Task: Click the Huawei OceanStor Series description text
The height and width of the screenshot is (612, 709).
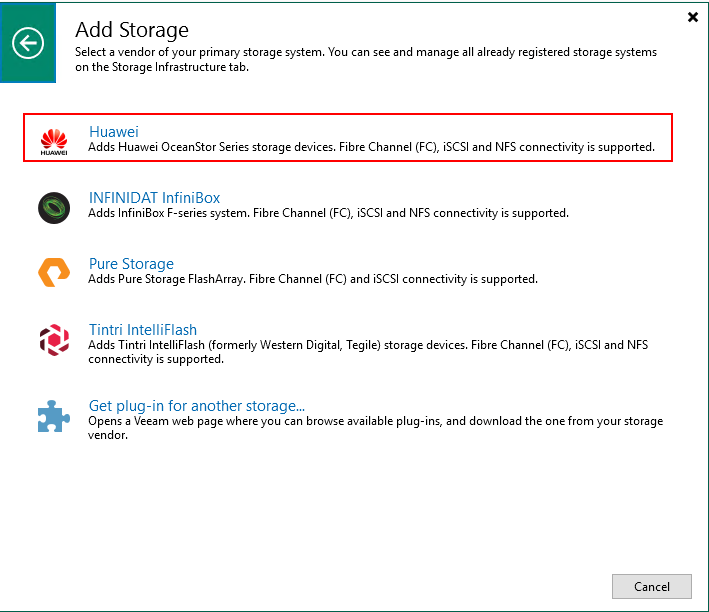Action: [x=371, y=147]
